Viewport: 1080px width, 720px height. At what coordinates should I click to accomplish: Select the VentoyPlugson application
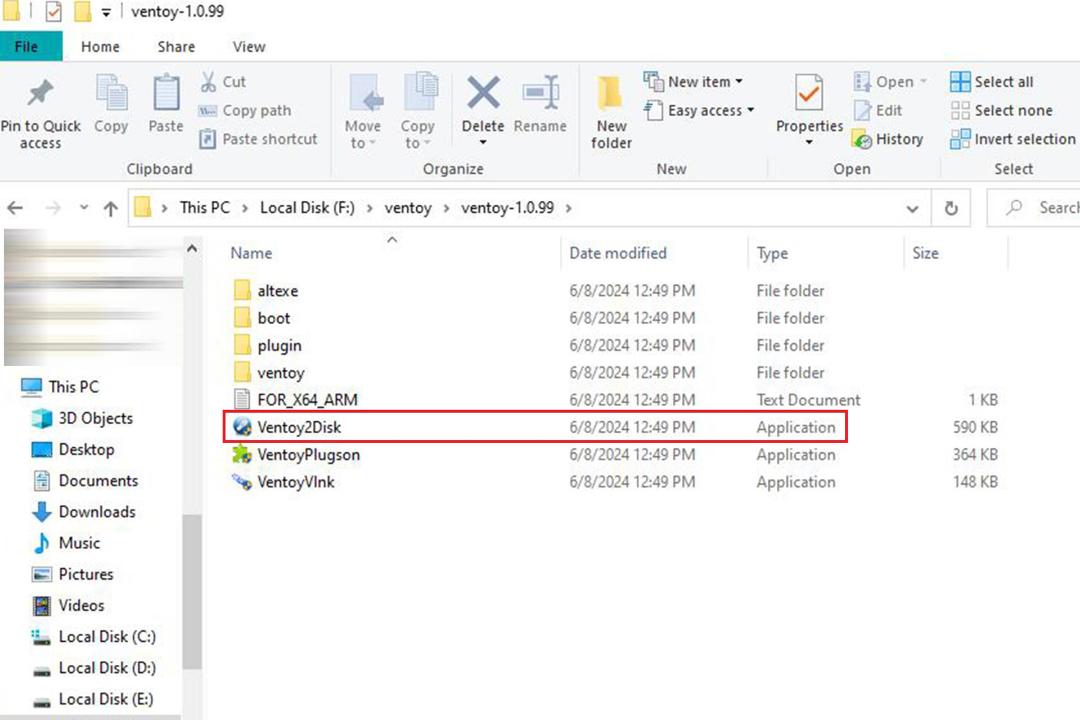click(309, 455)
